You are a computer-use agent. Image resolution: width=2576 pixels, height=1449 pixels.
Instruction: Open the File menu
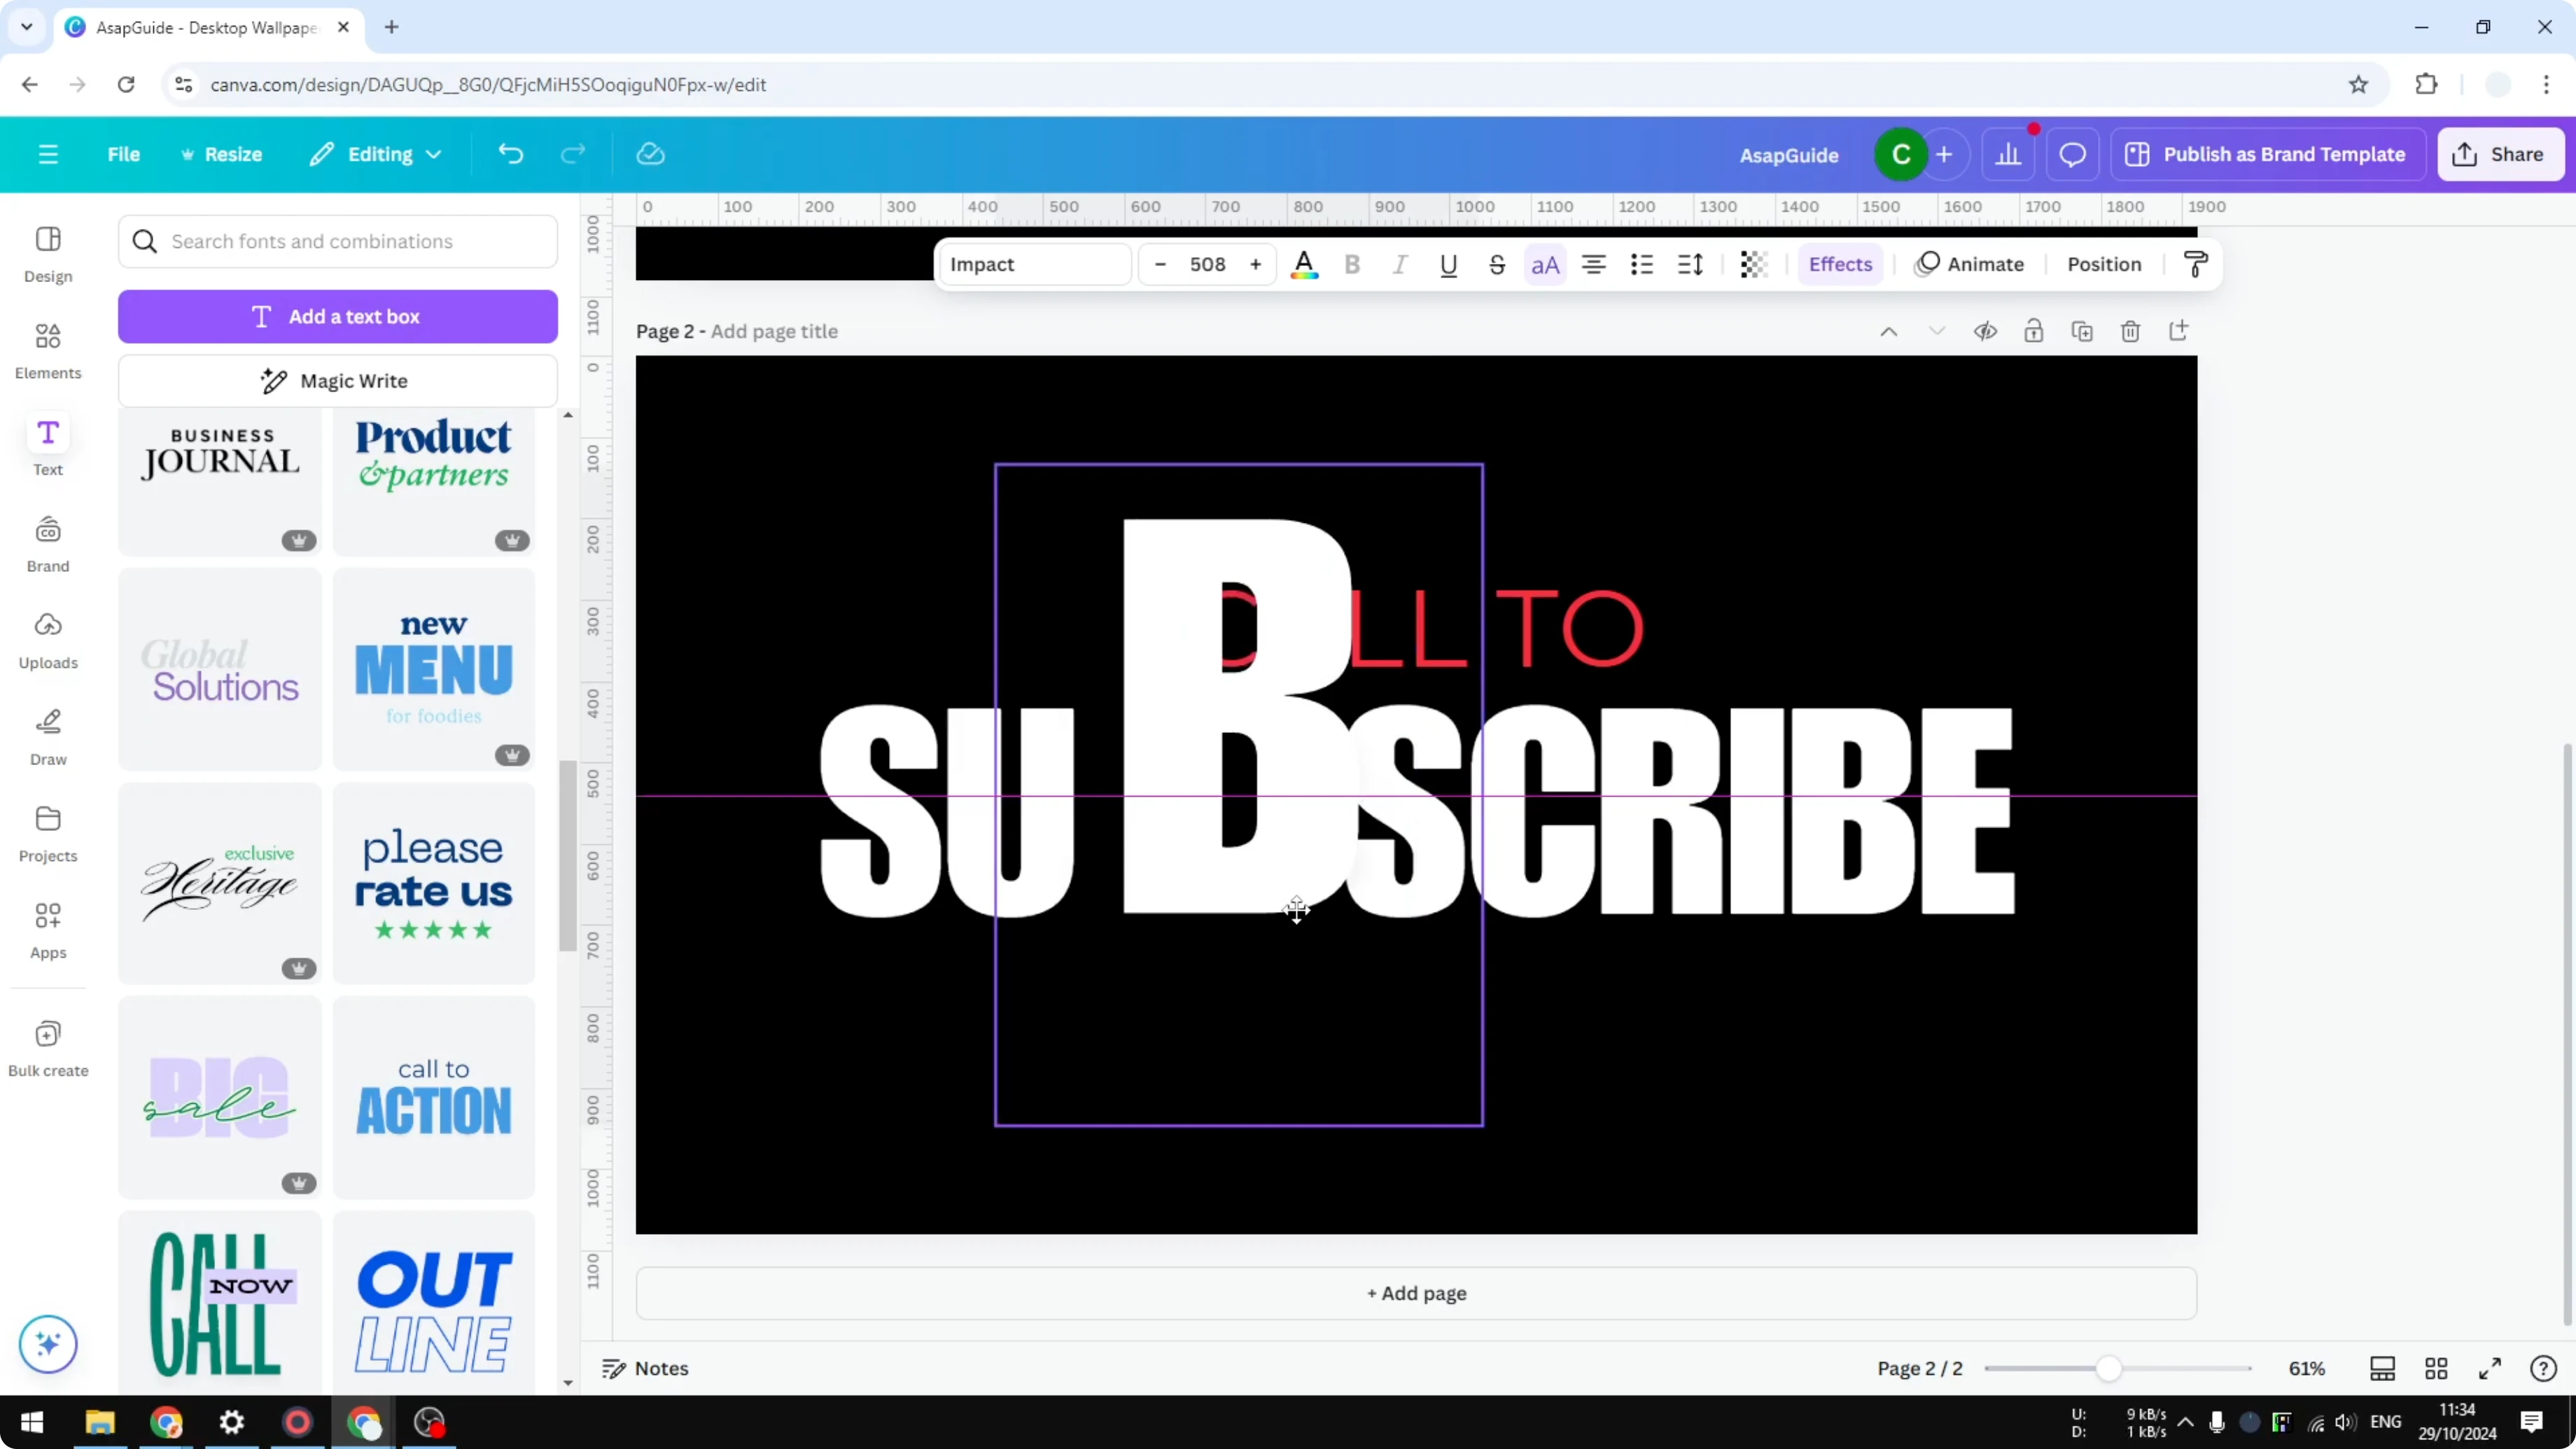tap(124, 154)
